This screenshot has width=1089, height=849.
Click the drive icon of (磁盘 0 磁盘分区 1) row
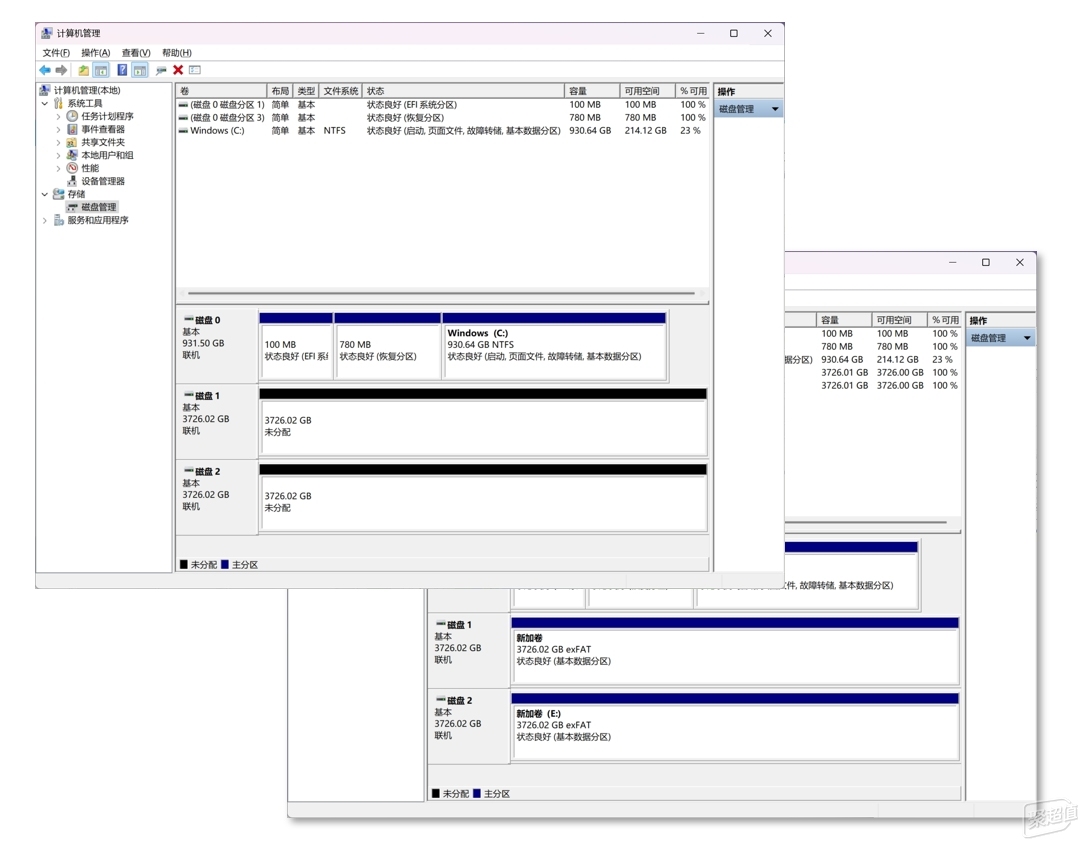[x=183, y=105]
